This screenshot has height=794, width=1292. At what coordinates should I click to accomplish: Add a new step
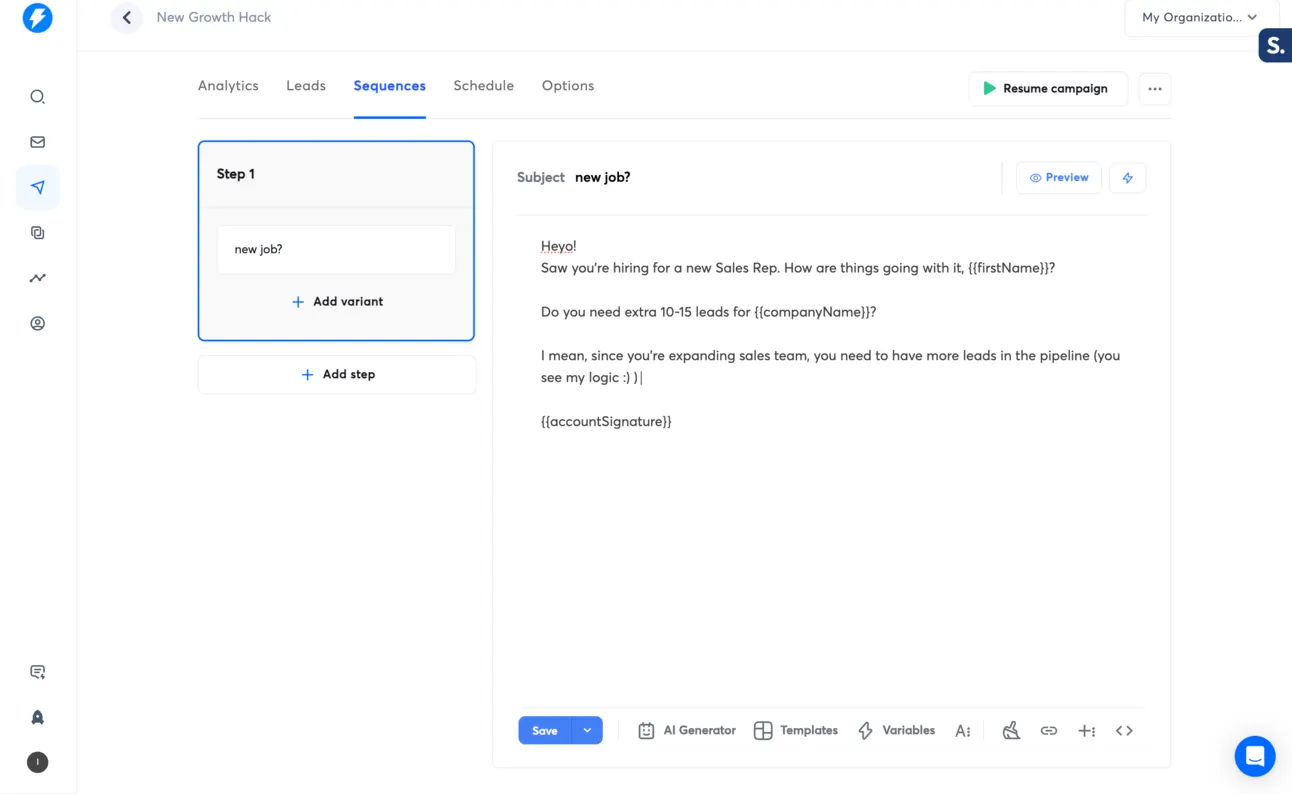337,375
